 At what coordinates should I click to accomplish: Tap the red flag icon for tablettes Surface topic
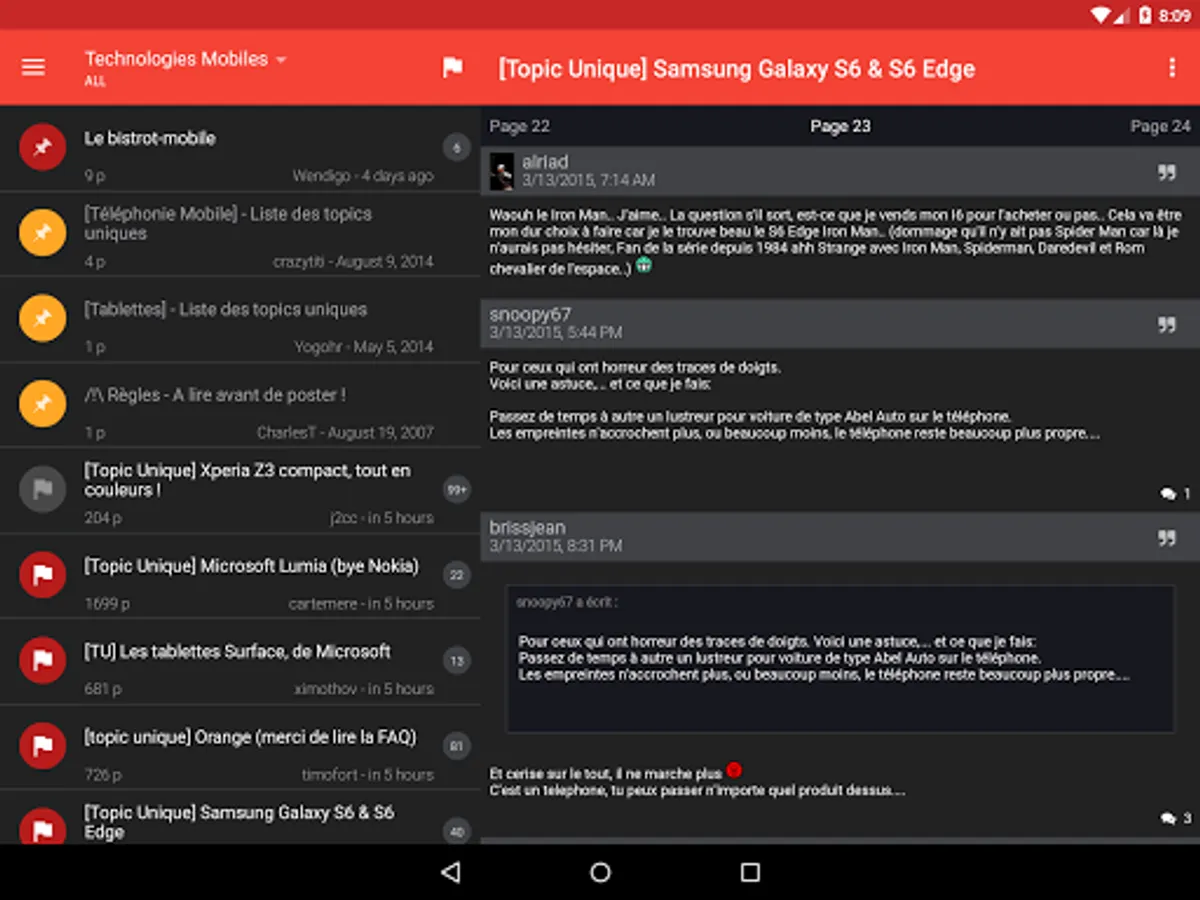coord(43,661)
